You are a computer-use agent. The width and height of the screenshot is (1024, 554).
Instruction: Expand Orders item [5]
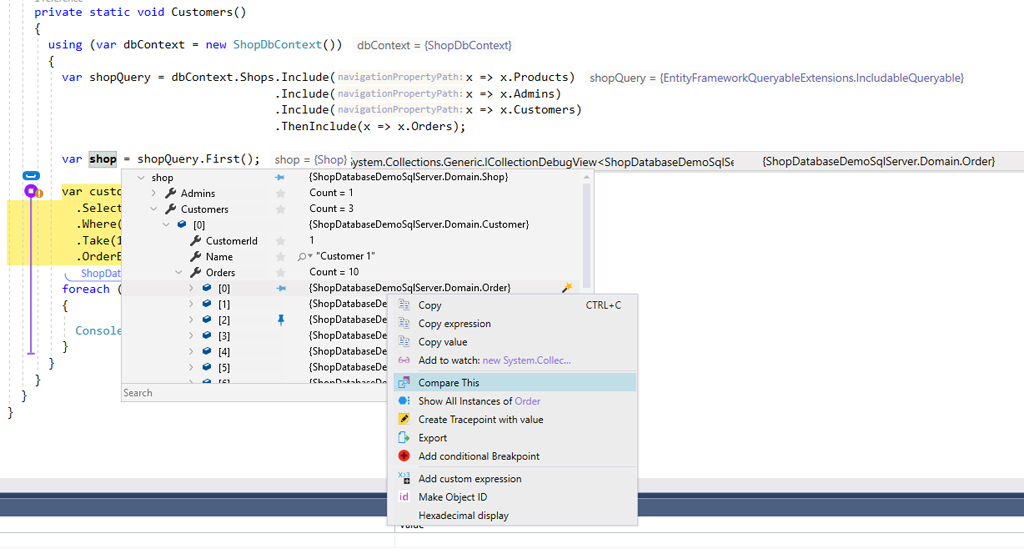click(x=191, y=367)
